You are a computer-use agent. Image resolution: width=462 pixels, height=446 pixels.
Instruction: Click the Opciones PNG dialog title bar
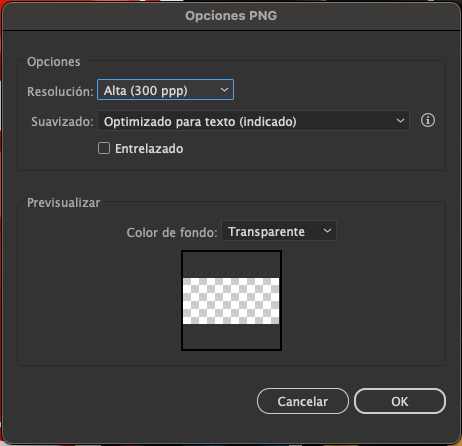pyautogui.click(x=231, y=16)
